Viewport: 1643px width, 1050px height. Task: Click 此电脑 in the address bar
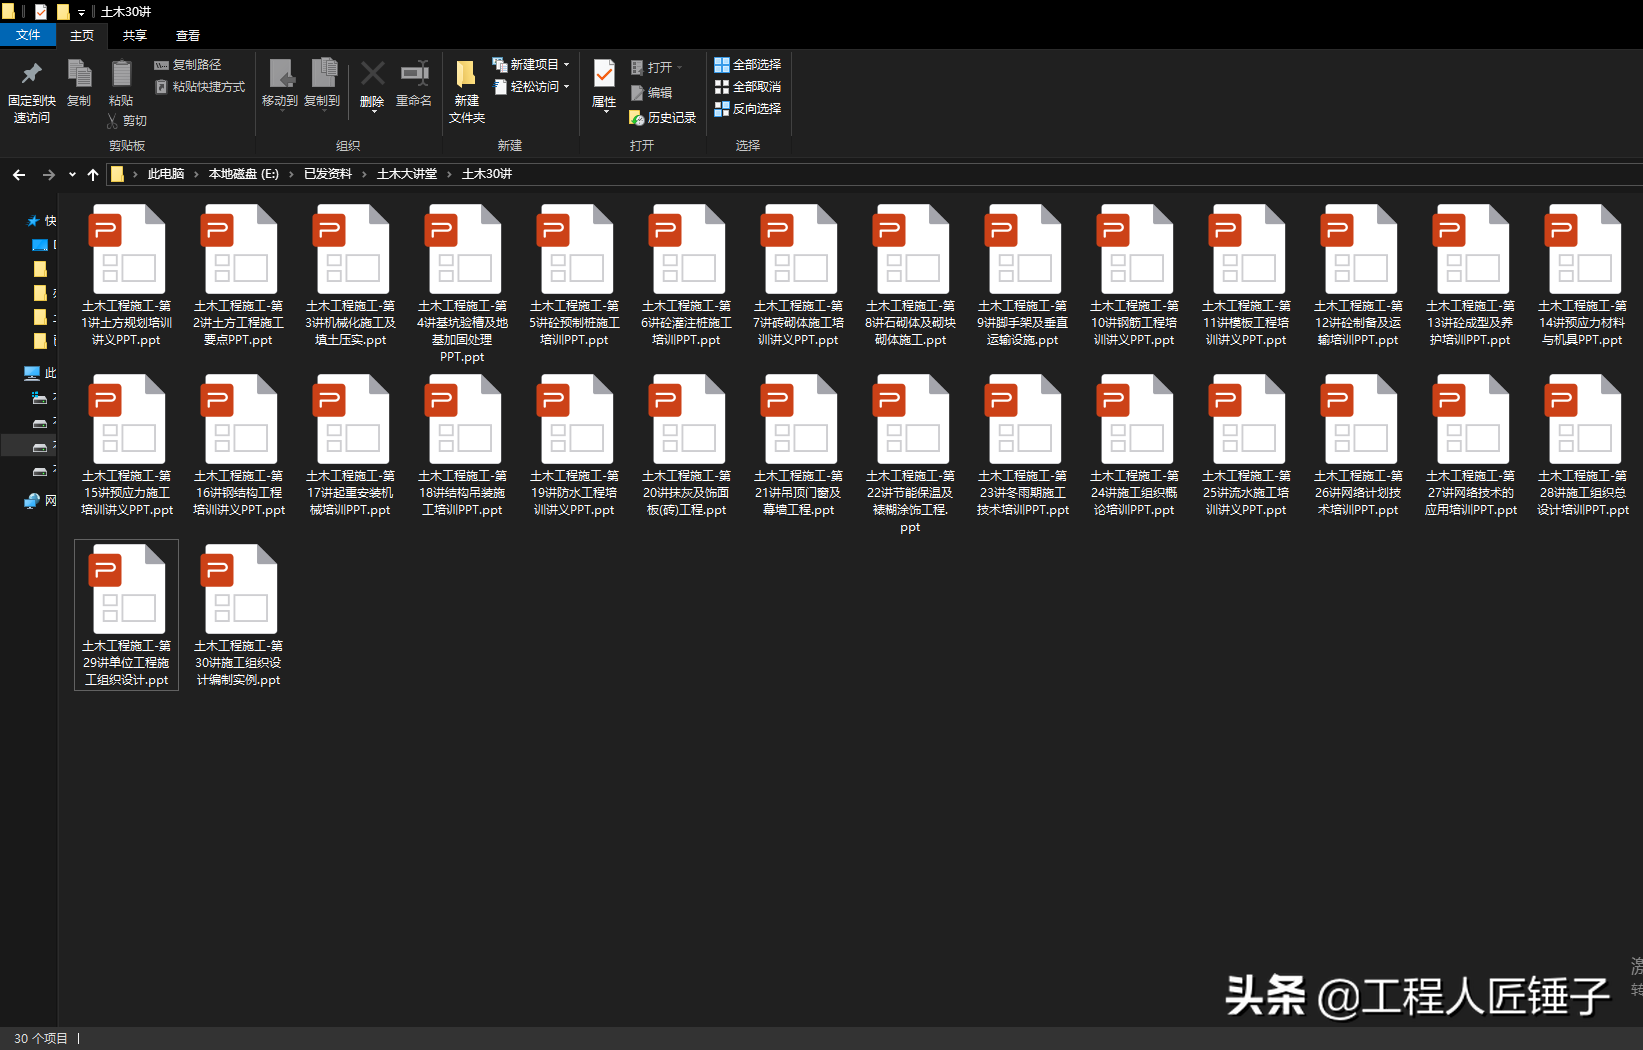point(166,175)
